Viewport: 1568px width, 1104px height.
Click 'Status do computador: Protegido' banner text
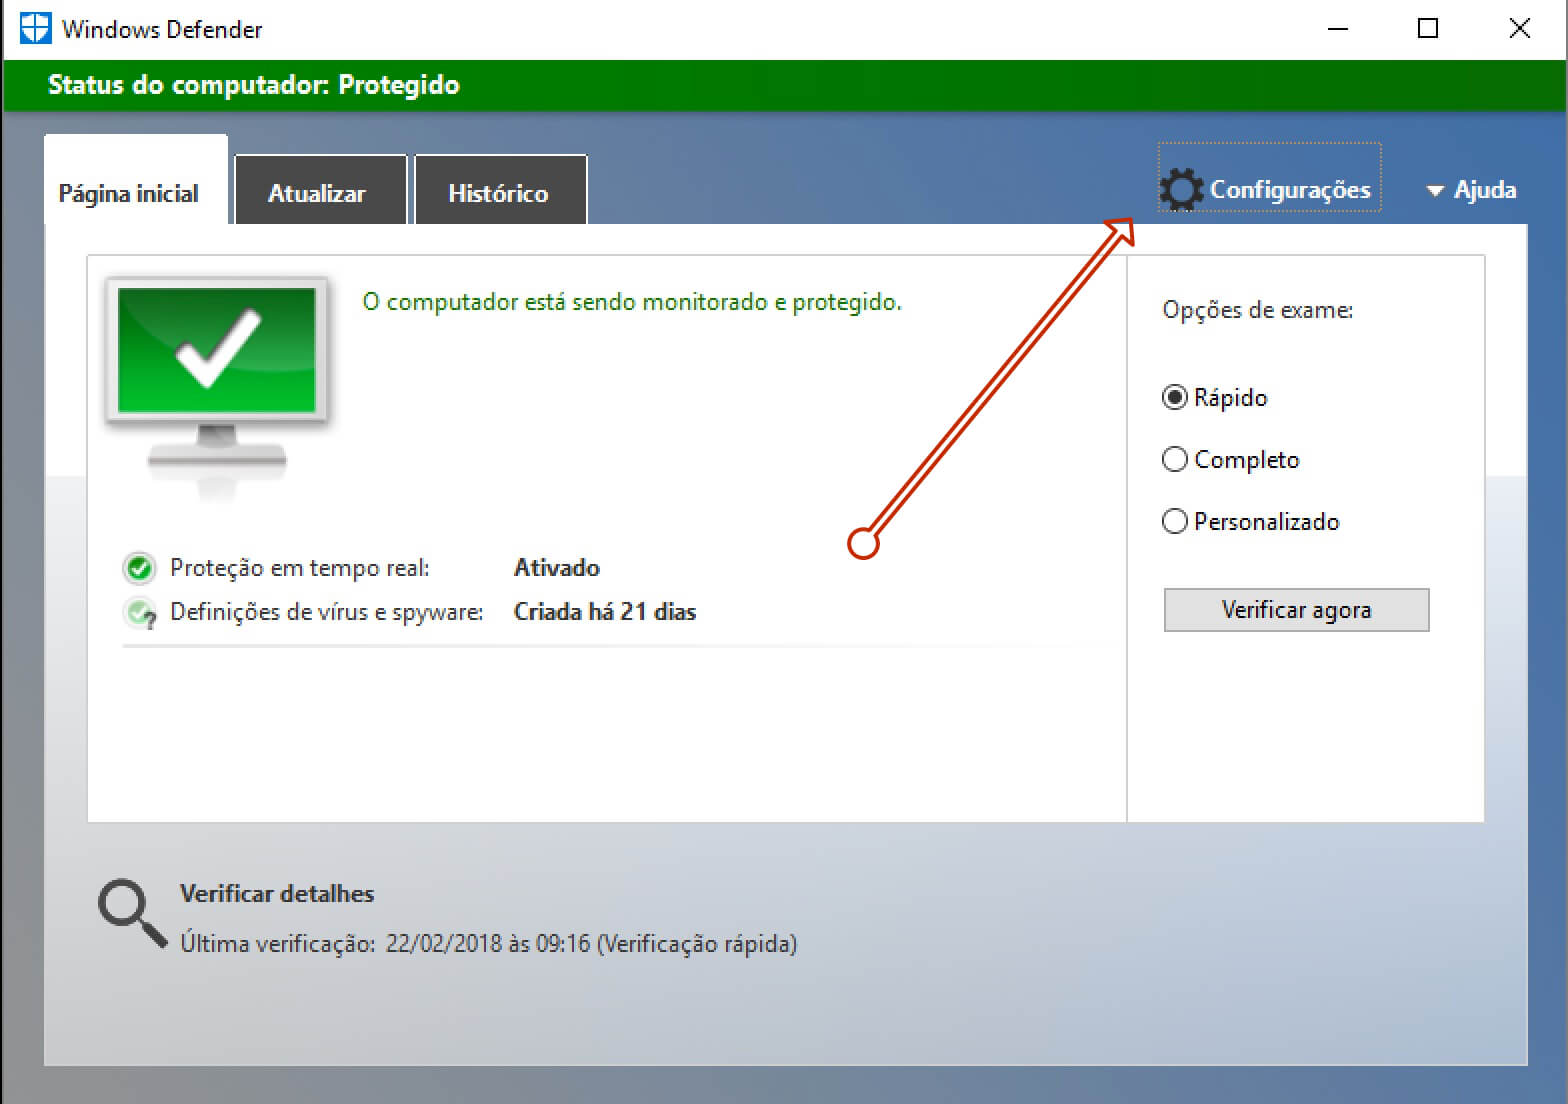(254, 85)
